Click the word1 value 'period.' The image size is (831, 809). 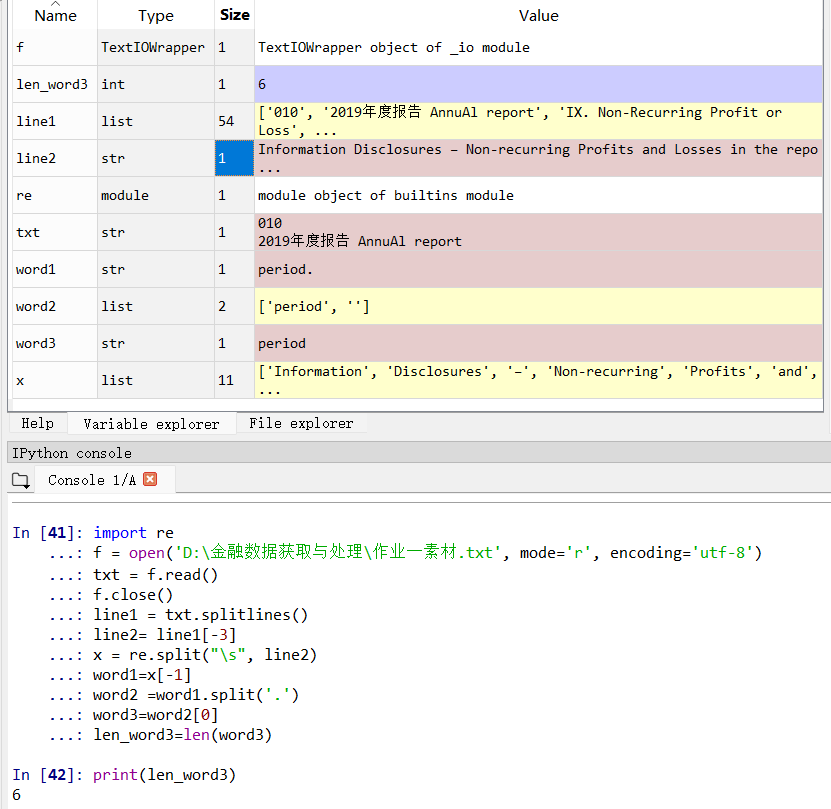(x=538, y=269)
